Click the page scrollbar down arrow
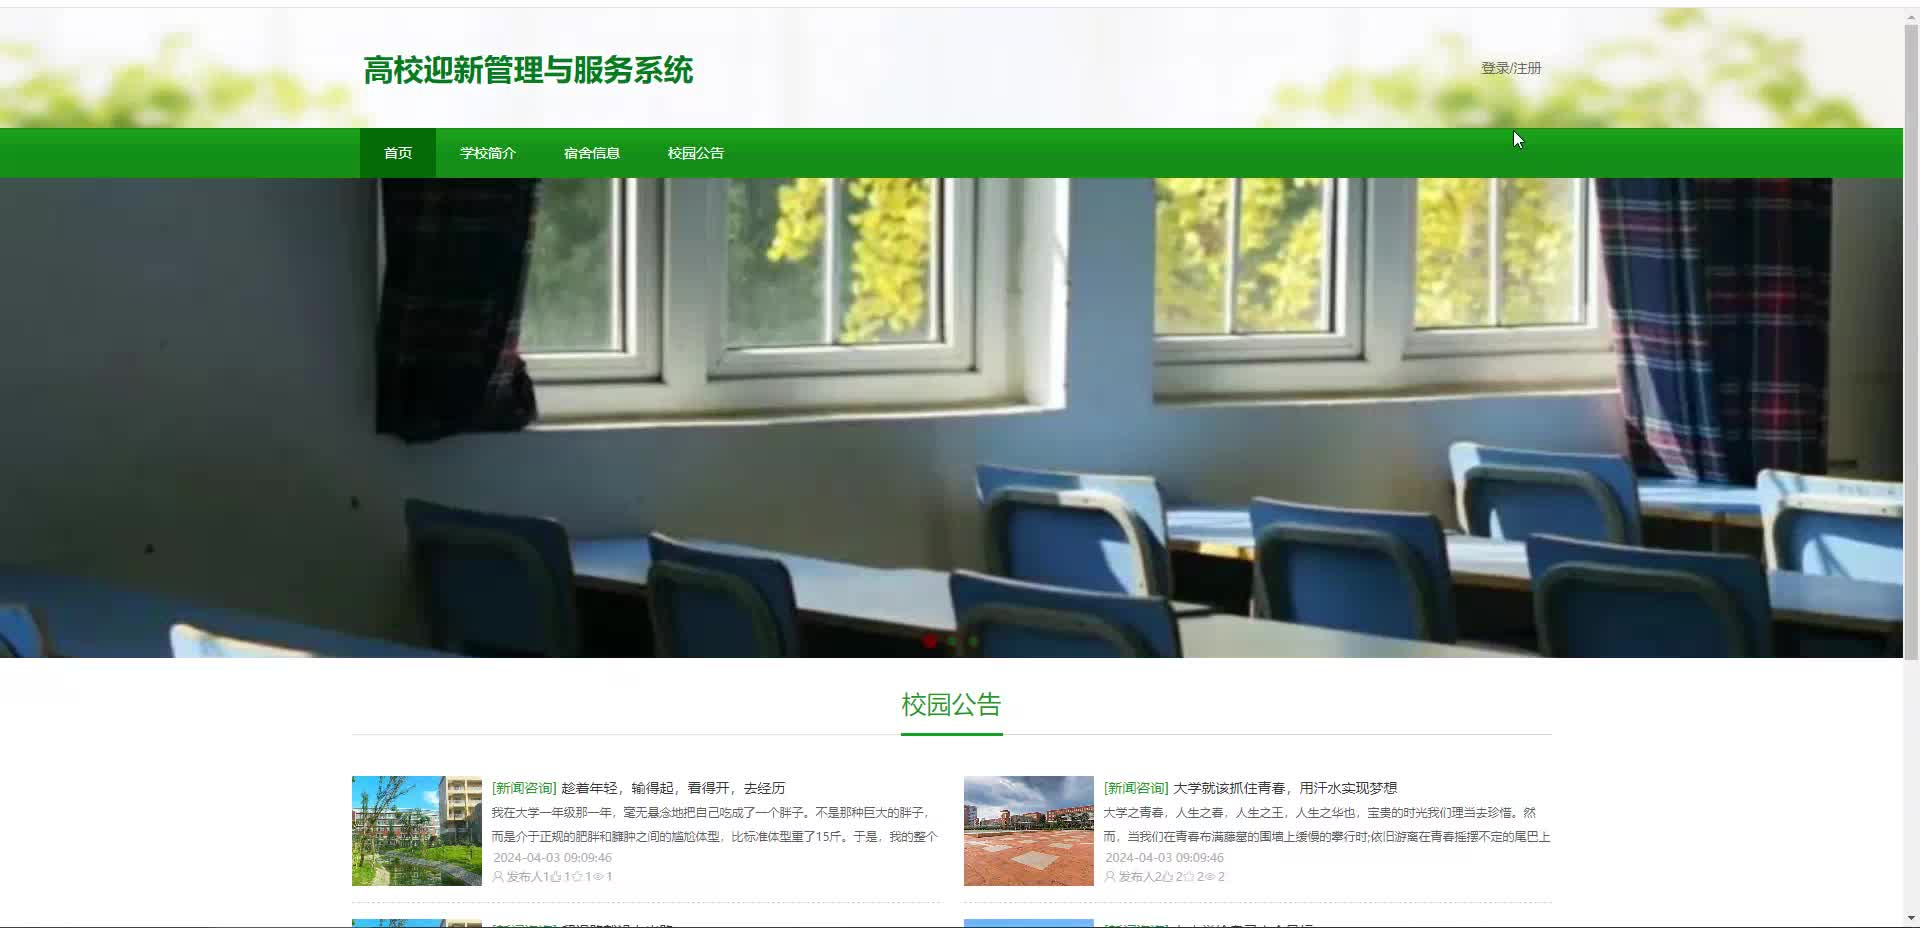This screenshot has height=928, width=1920. (x=1911, y=918)
